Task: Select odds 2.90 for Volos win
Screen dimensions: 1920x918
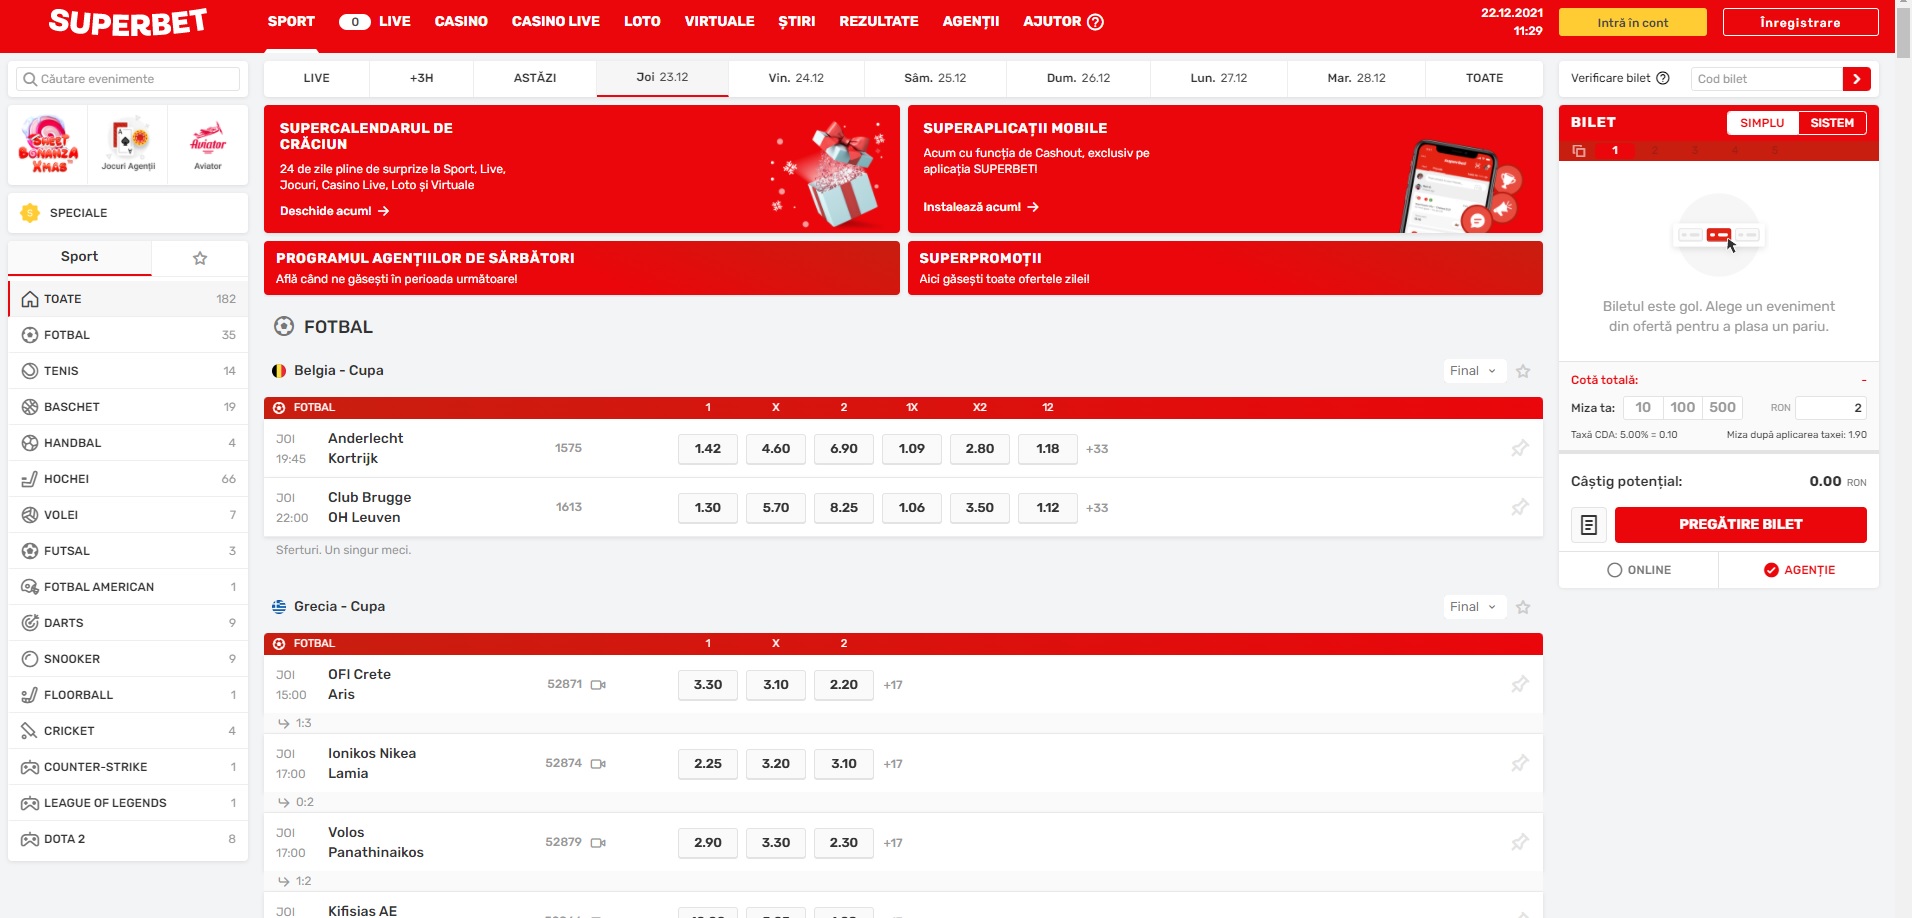Action: 708,843
